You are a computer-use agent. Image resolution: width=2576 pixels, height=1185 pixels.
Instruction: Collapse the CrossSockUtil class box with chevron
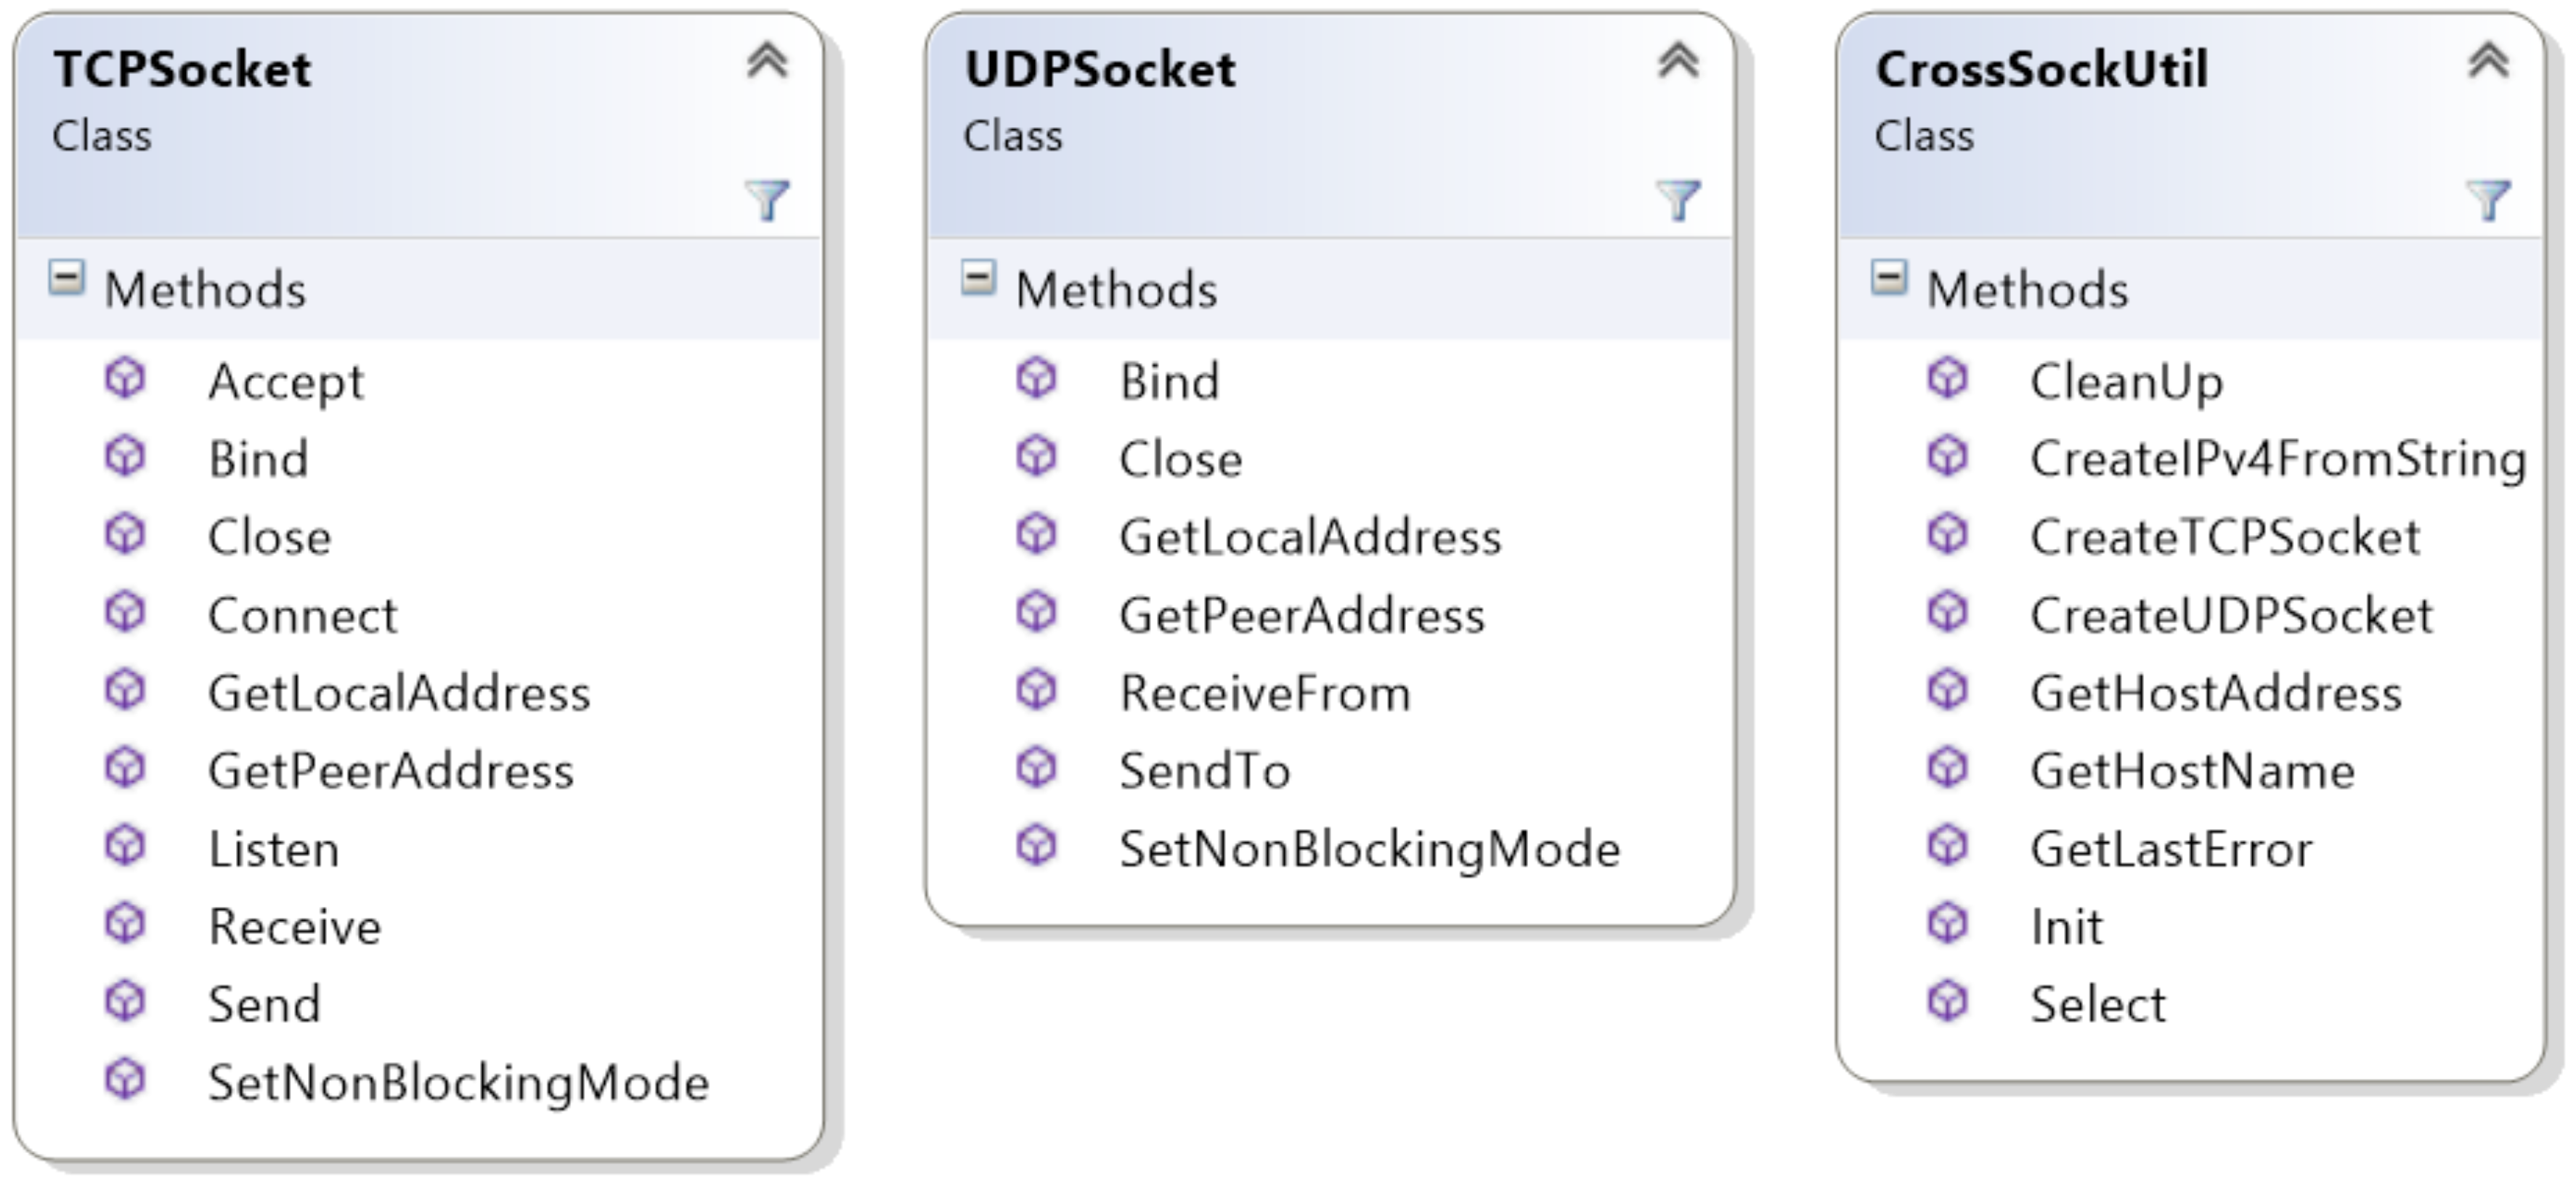[2488, 61]
